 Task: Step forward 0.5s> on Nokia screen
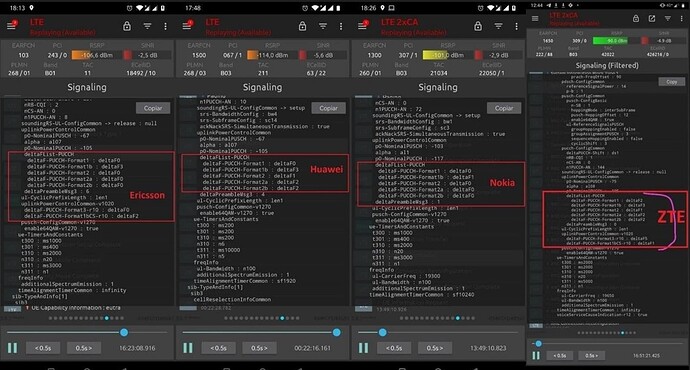coord(435,348)
